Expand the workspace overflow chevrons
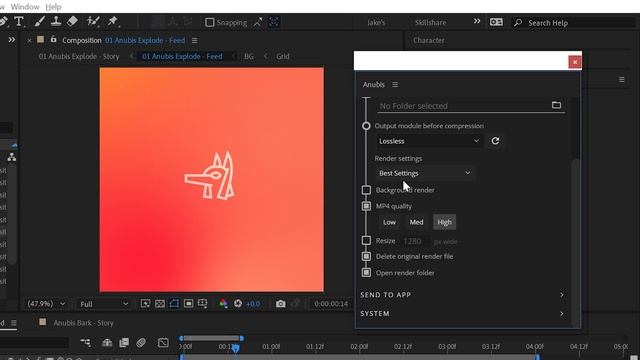Viewport: 640px width, 360px height. [x=477, y=21]
